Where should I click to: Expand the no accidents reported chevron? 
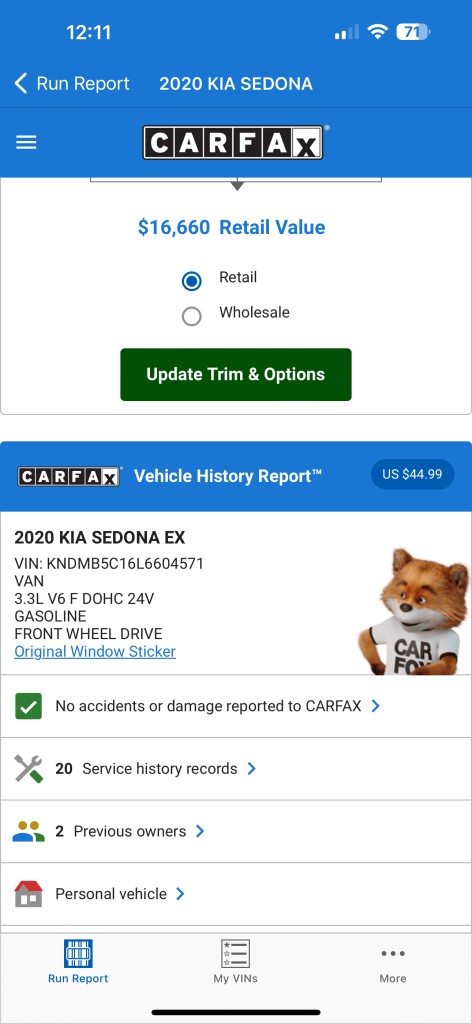[x=375, y=706]
